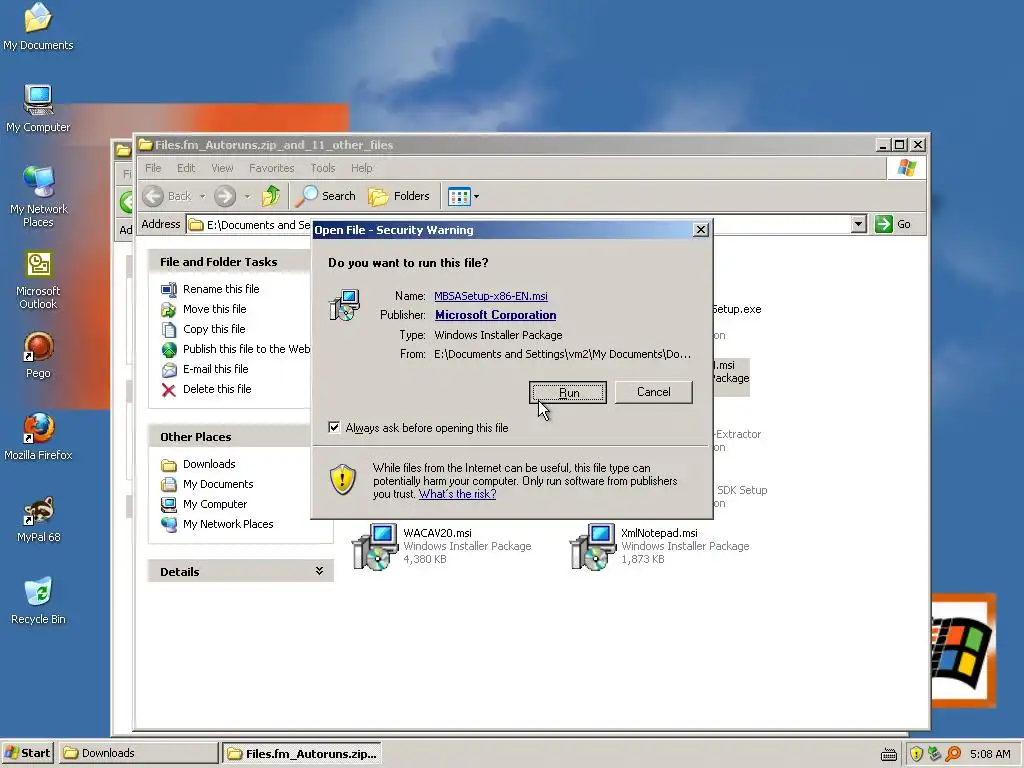Click the WACAV20.msi file name
This screenshot has width=1024, height=768.
coord(437,533)
